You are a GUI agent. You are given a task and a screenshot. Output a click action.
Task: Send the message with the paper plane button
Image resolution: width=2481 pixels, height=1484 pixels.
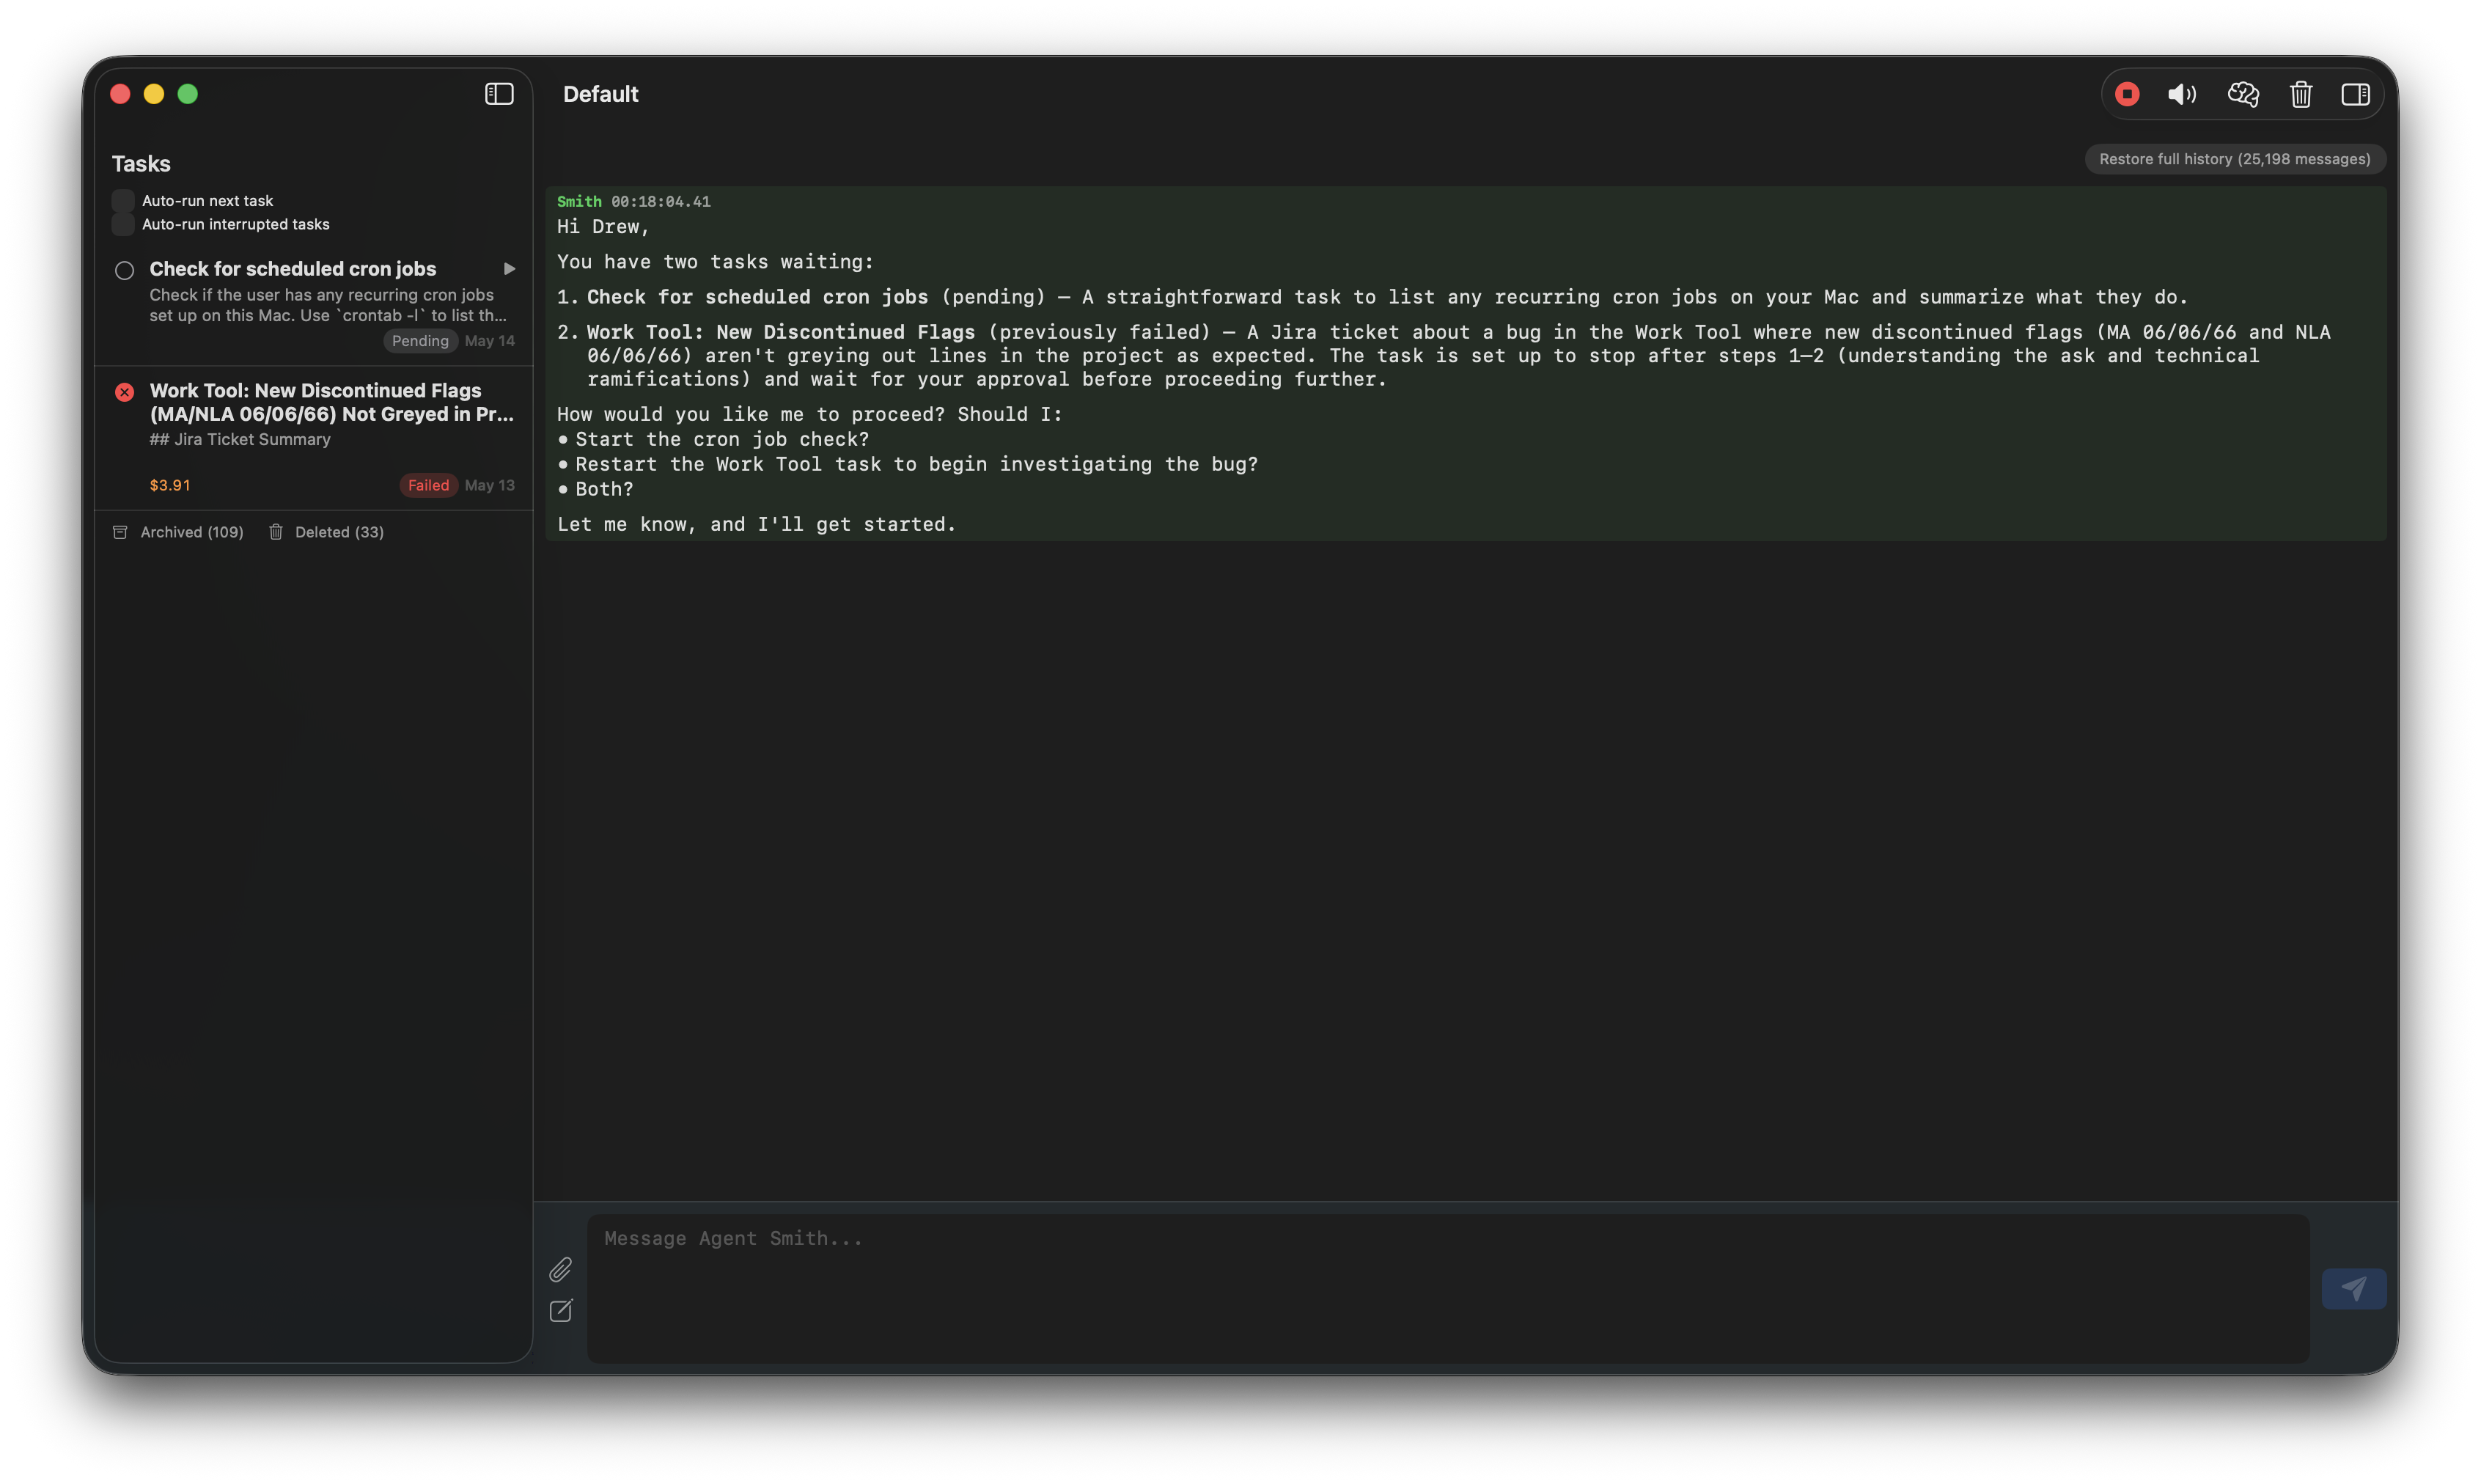pyautogui.click(x=2353, y=1288)
